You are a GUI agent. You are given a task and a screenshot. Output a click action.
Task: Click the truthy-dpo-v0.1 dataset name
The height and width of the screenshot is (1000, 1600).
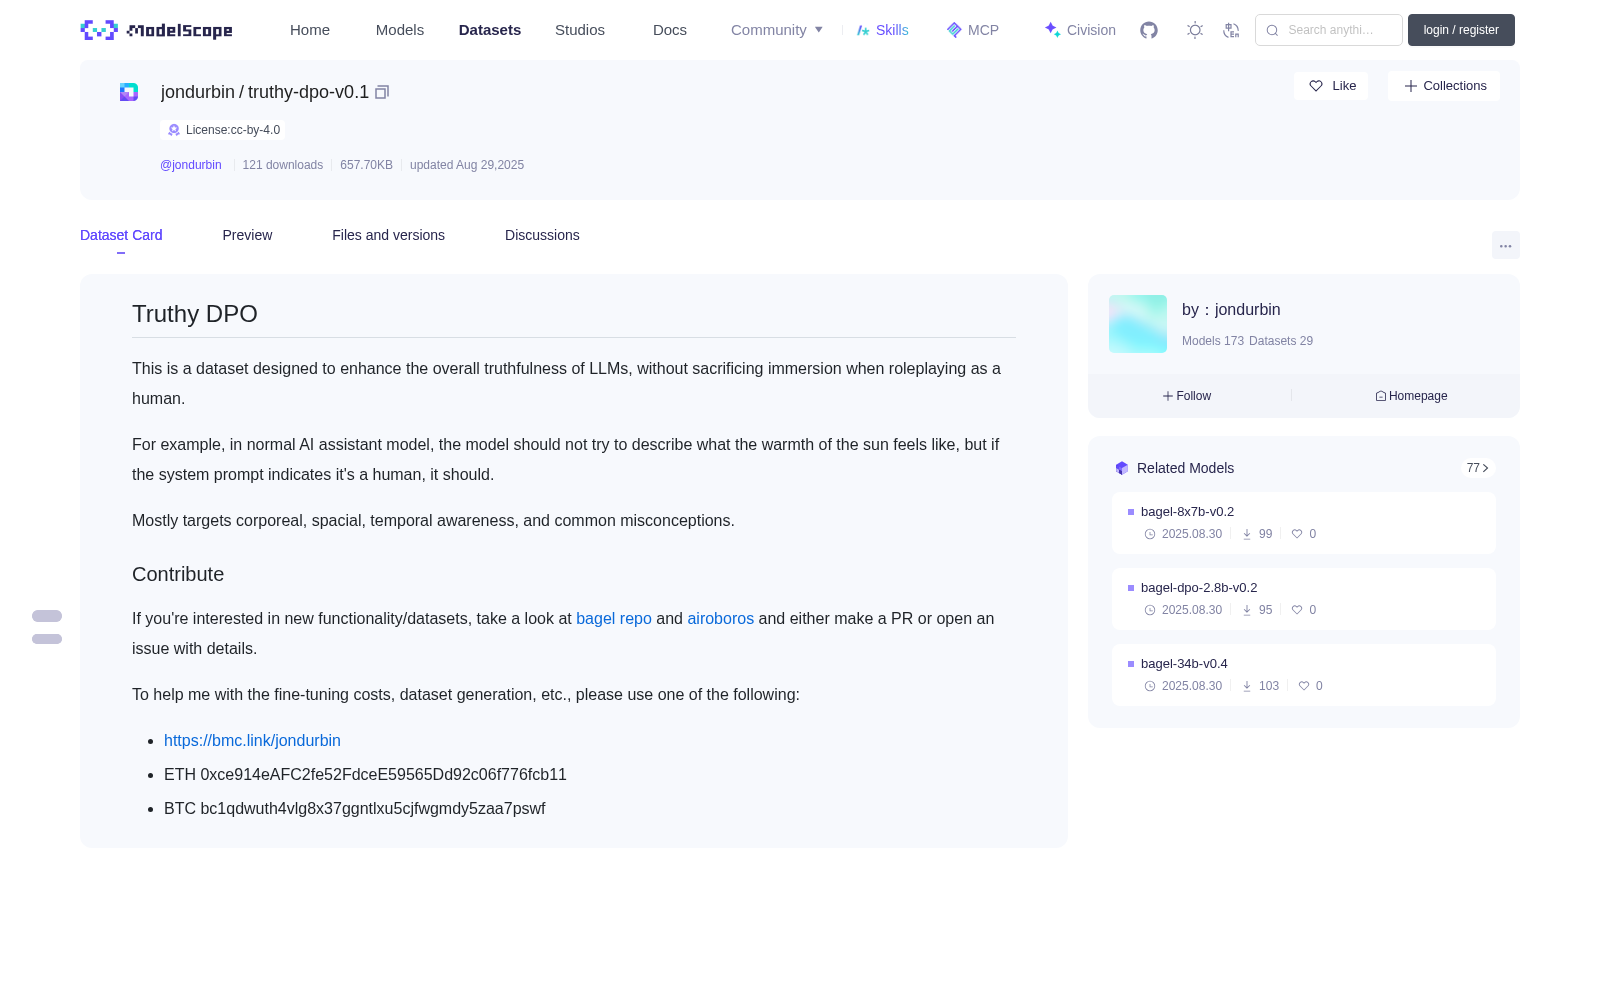308,92
